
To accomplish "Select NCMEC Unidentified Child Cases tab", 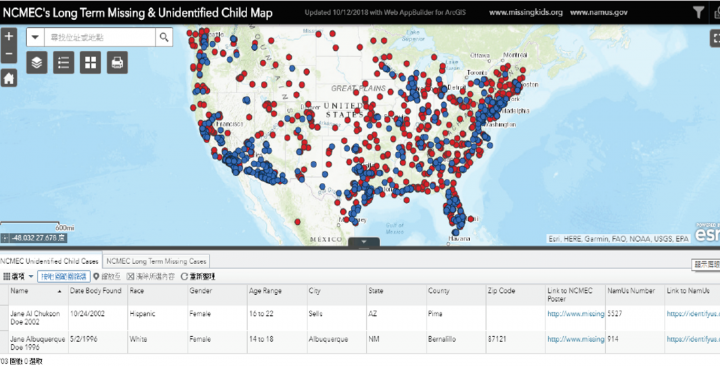I will click(50, 261).
